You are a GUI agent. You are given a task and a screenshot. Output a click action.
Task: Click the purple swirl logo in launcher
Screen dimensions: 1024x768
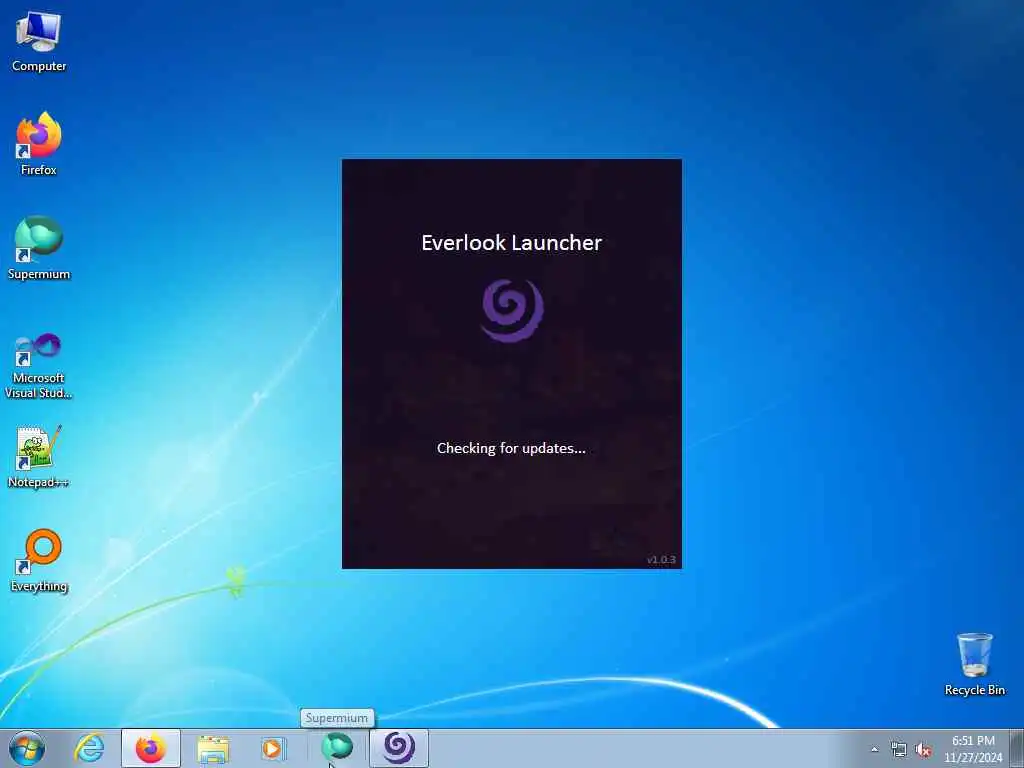[x=512, y=310]
